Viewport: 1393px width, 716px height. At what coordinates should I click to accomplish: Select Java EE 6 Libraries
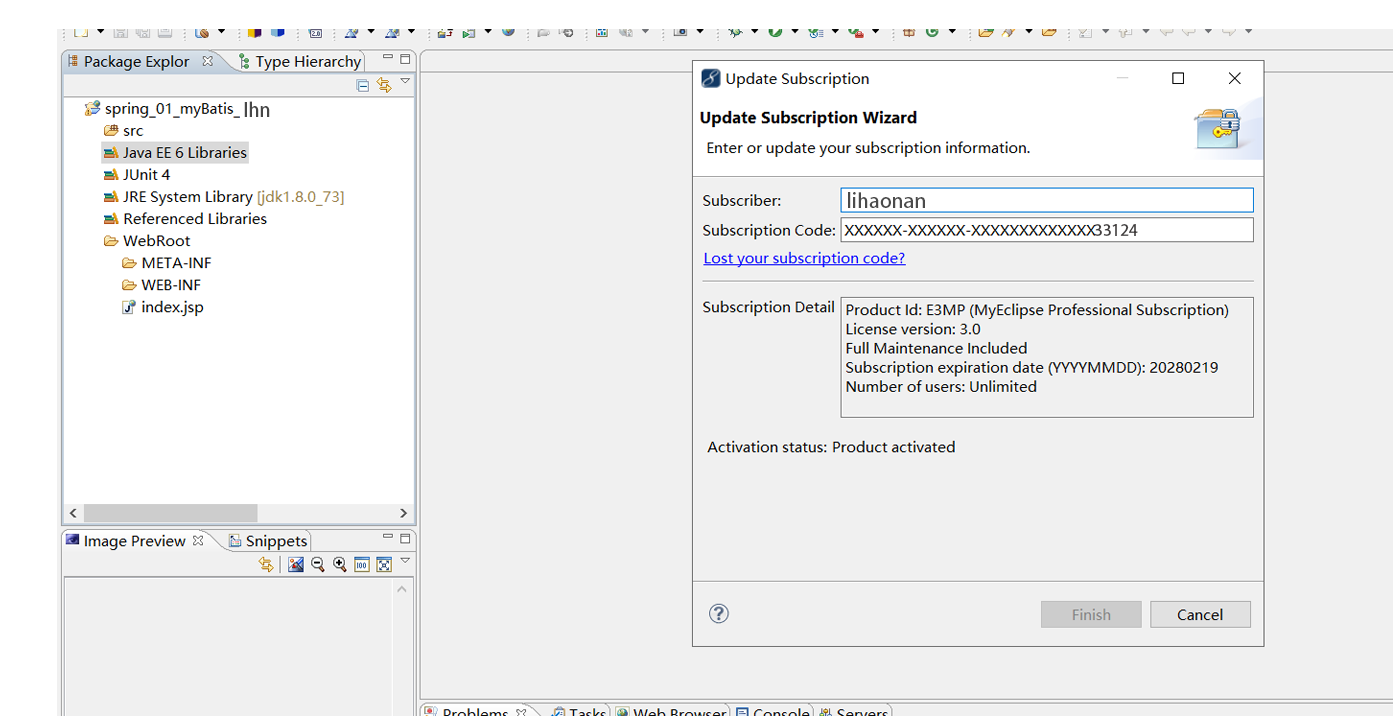tap(175, 153)
